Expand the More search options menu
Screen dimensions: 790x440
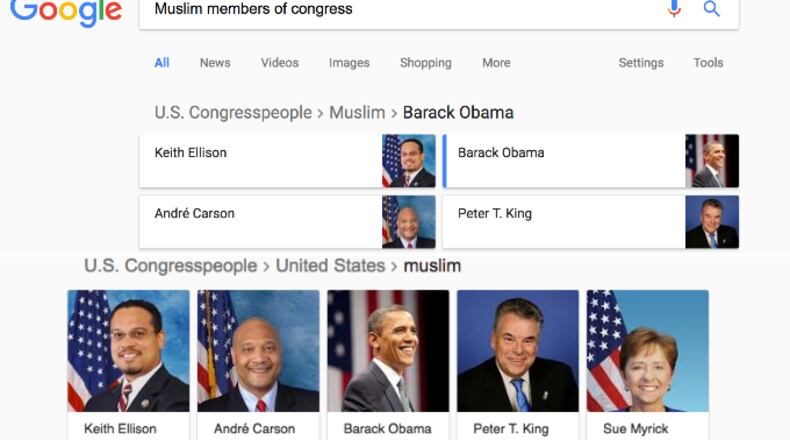(496, 63)
